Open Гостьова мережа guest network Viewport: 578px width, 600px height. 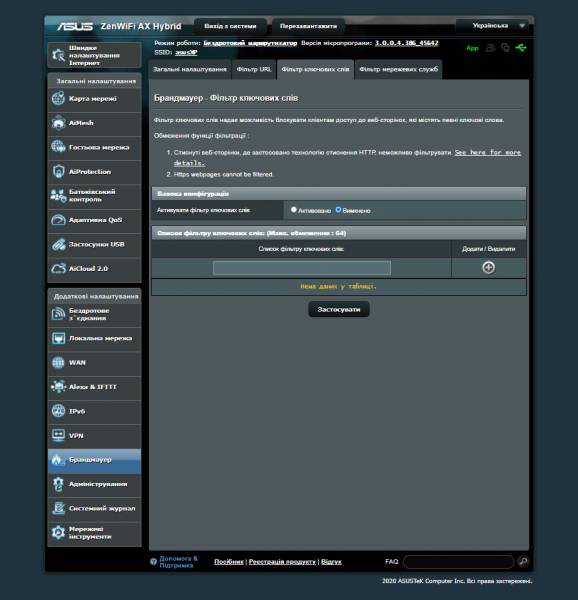tap(94, 147)
